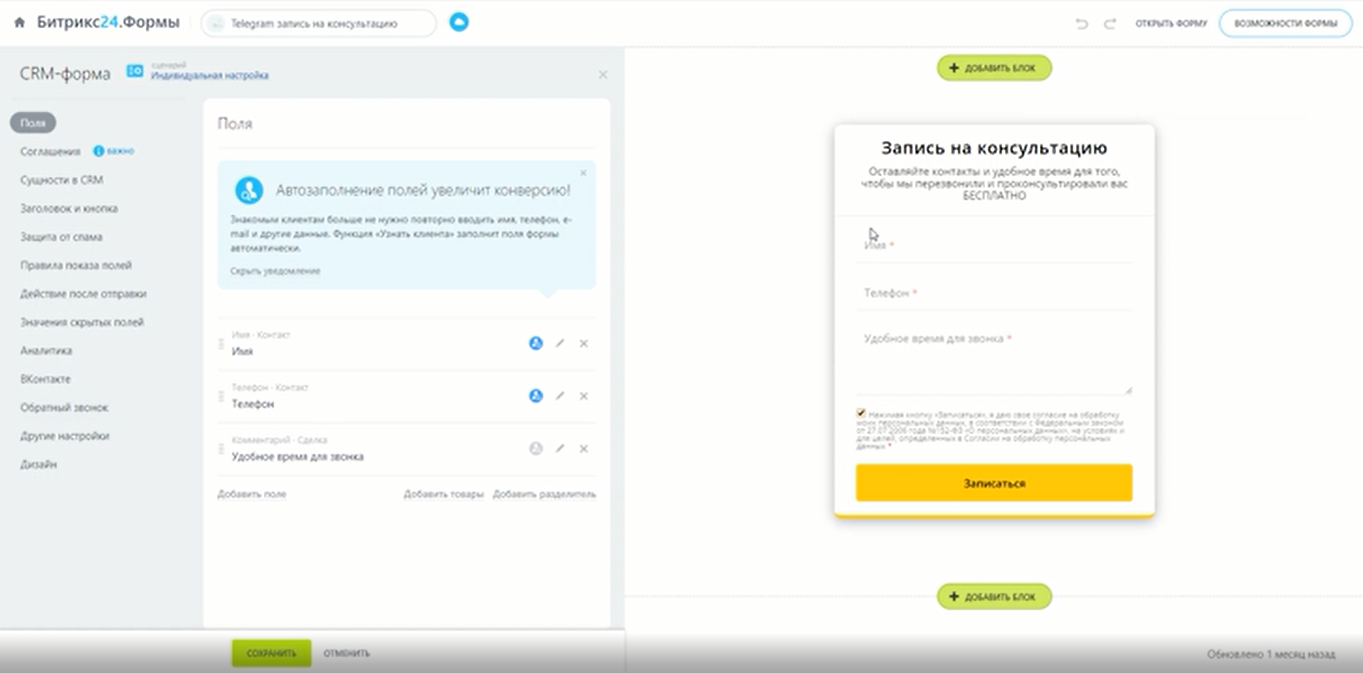Toggle autofill icon for Удобное время для звонка
This screenshot has width=1363, height=673.
[536, 448]
